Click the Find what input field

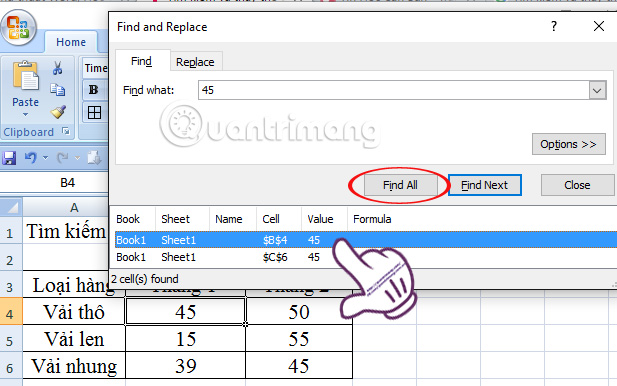(x=393, y=90)
